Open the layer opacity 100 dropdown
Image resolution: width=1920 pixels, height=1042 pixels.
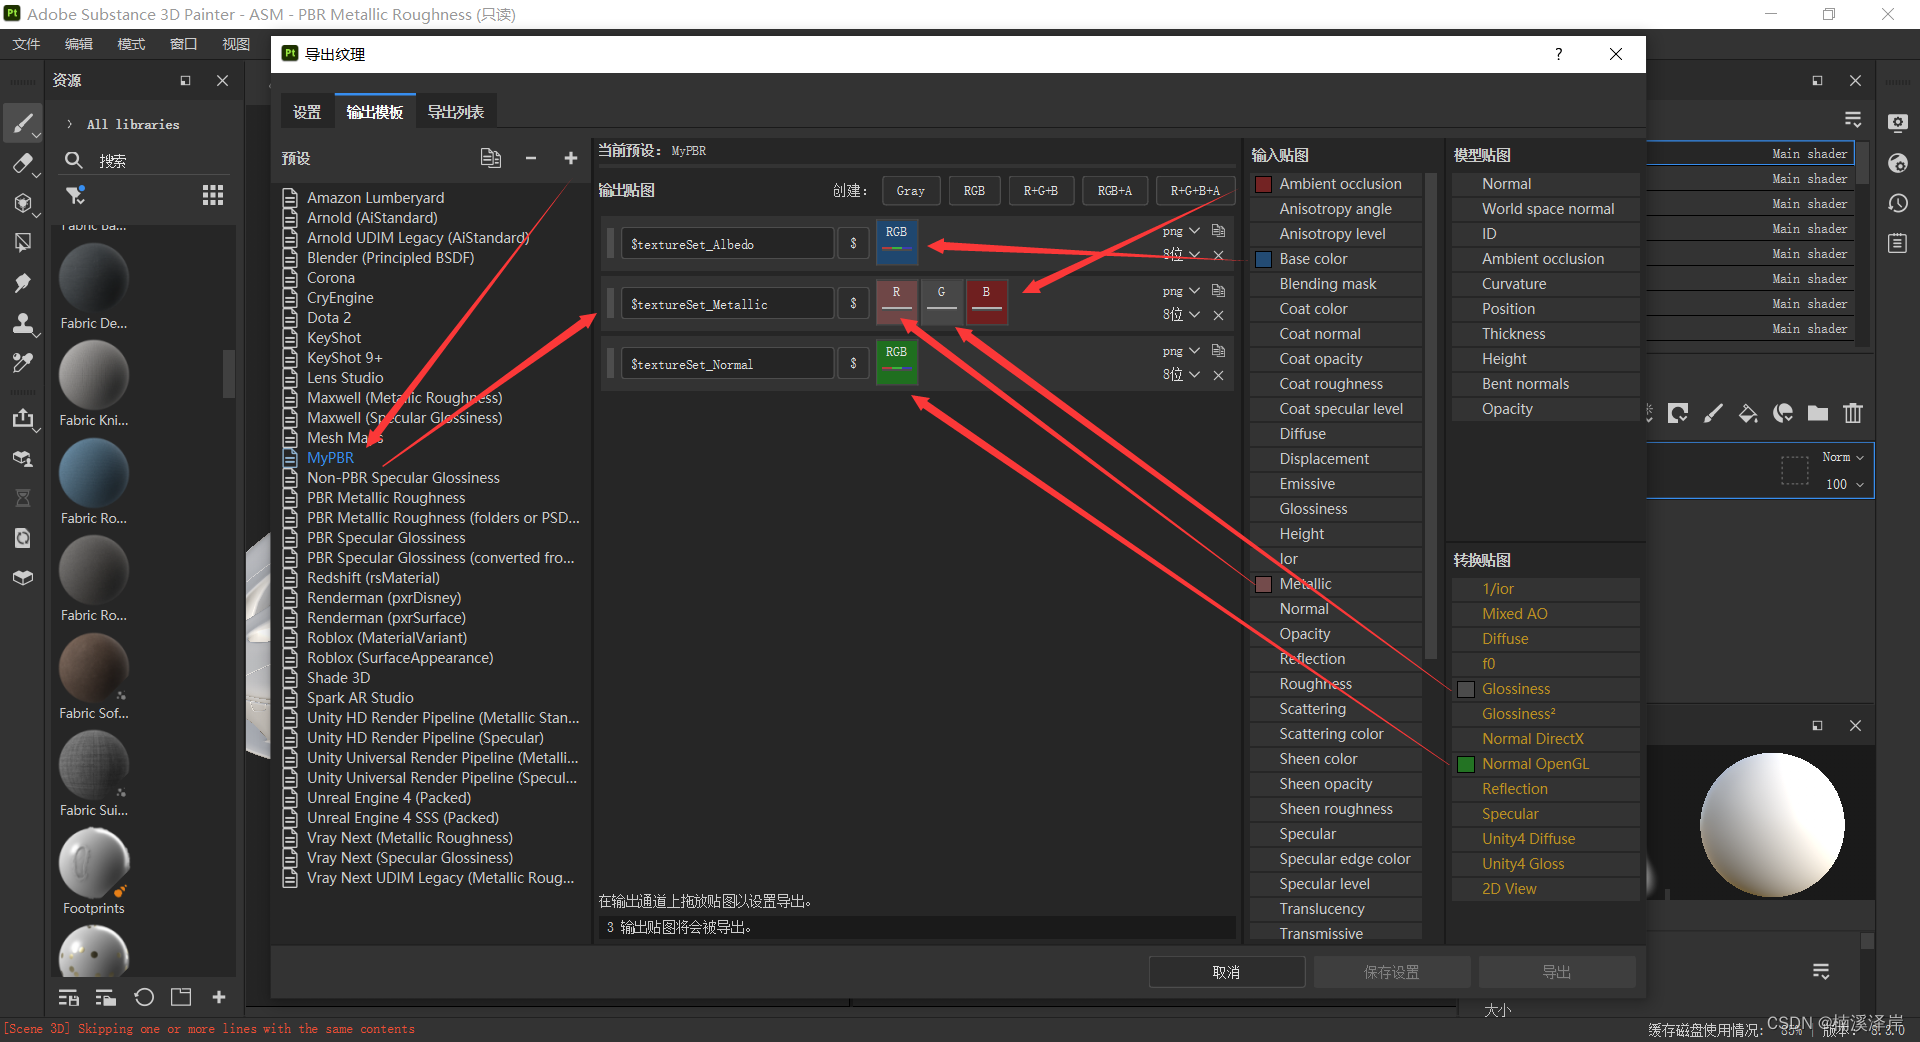click(1843, 484)
